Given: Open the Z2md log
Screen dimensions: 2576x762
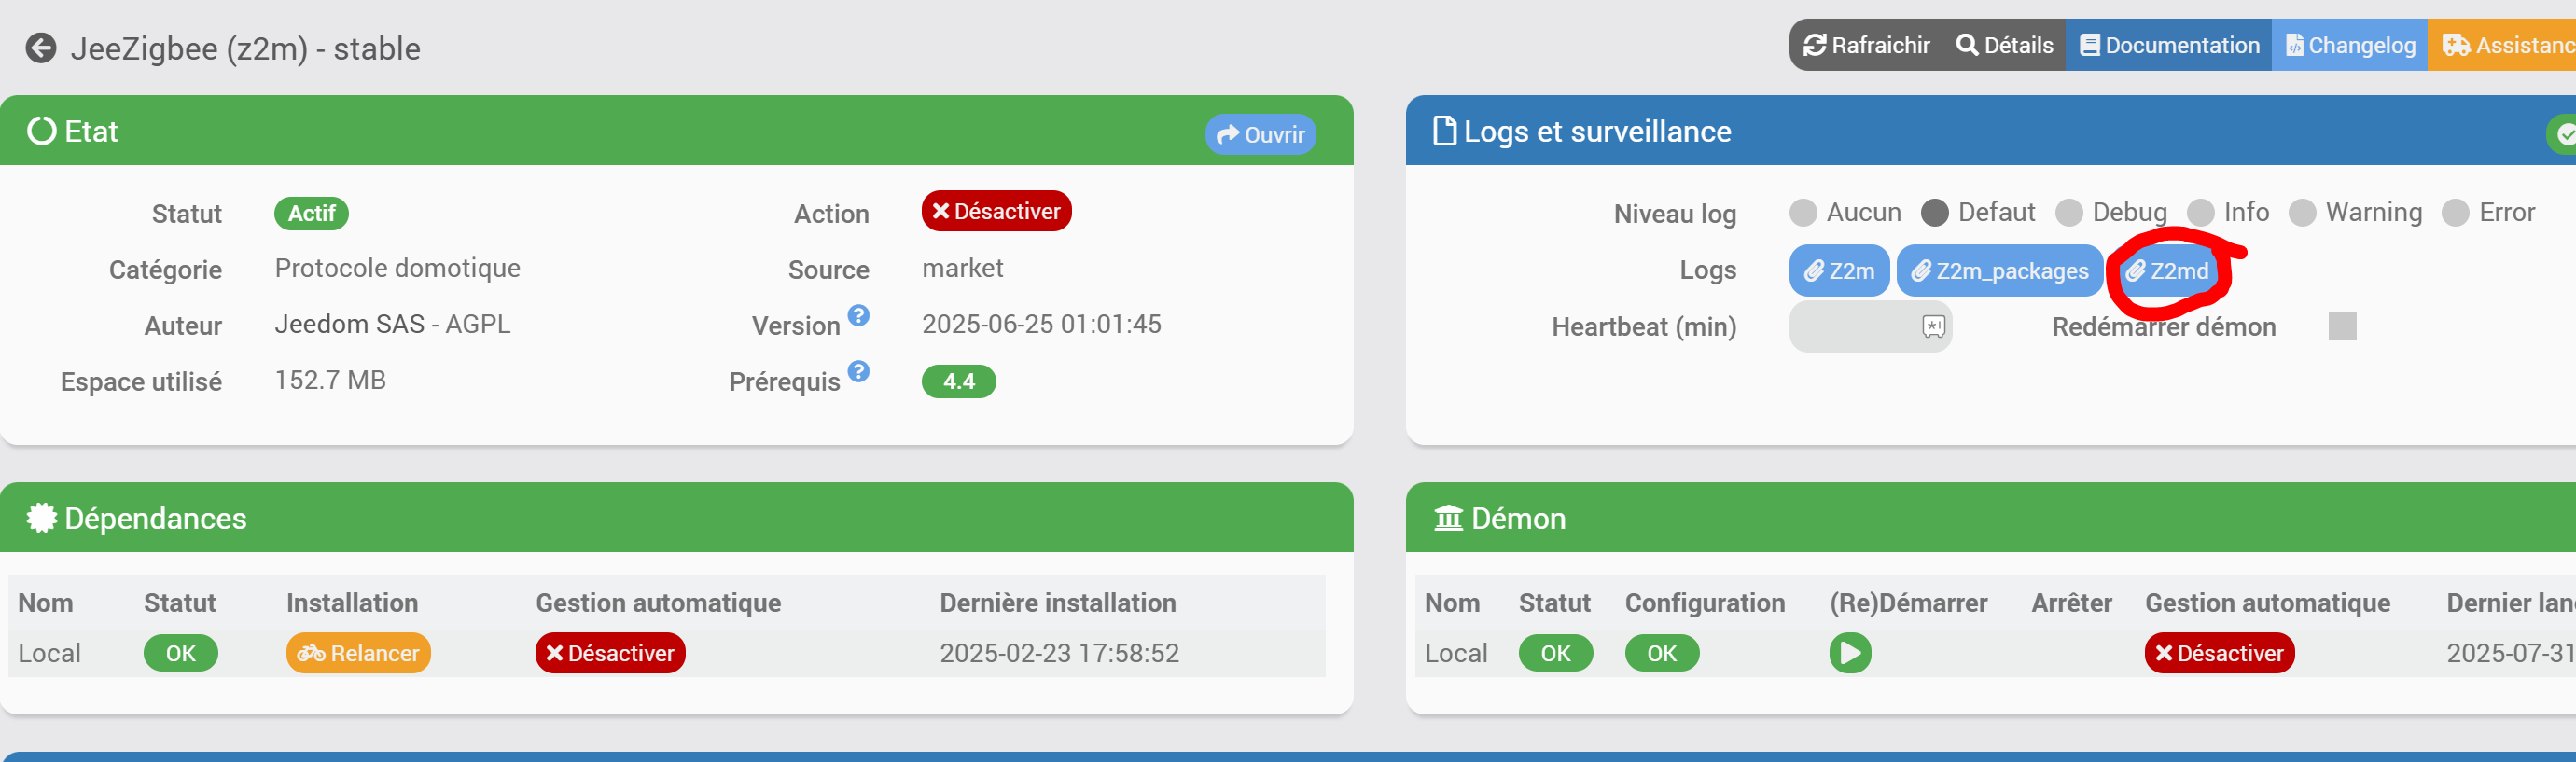Looking at the screenshot, I should pyautogui.click(x=2166, y=271).
